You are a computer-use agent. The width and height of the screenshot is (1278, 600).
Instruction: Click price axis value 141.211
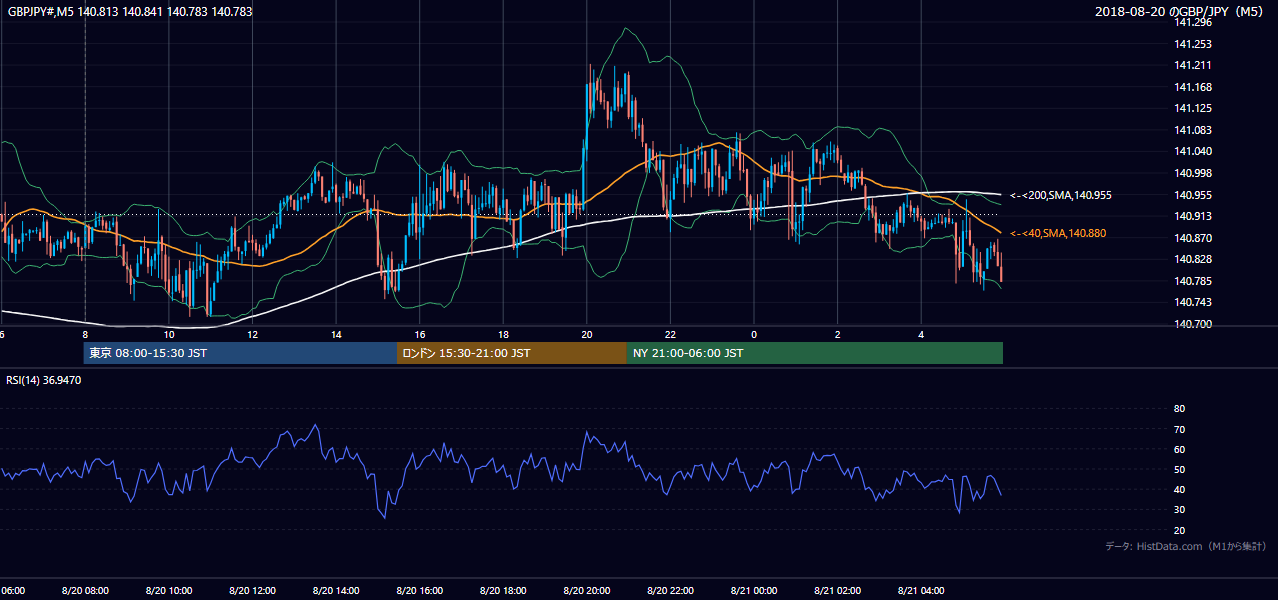tap(1193, 65)
